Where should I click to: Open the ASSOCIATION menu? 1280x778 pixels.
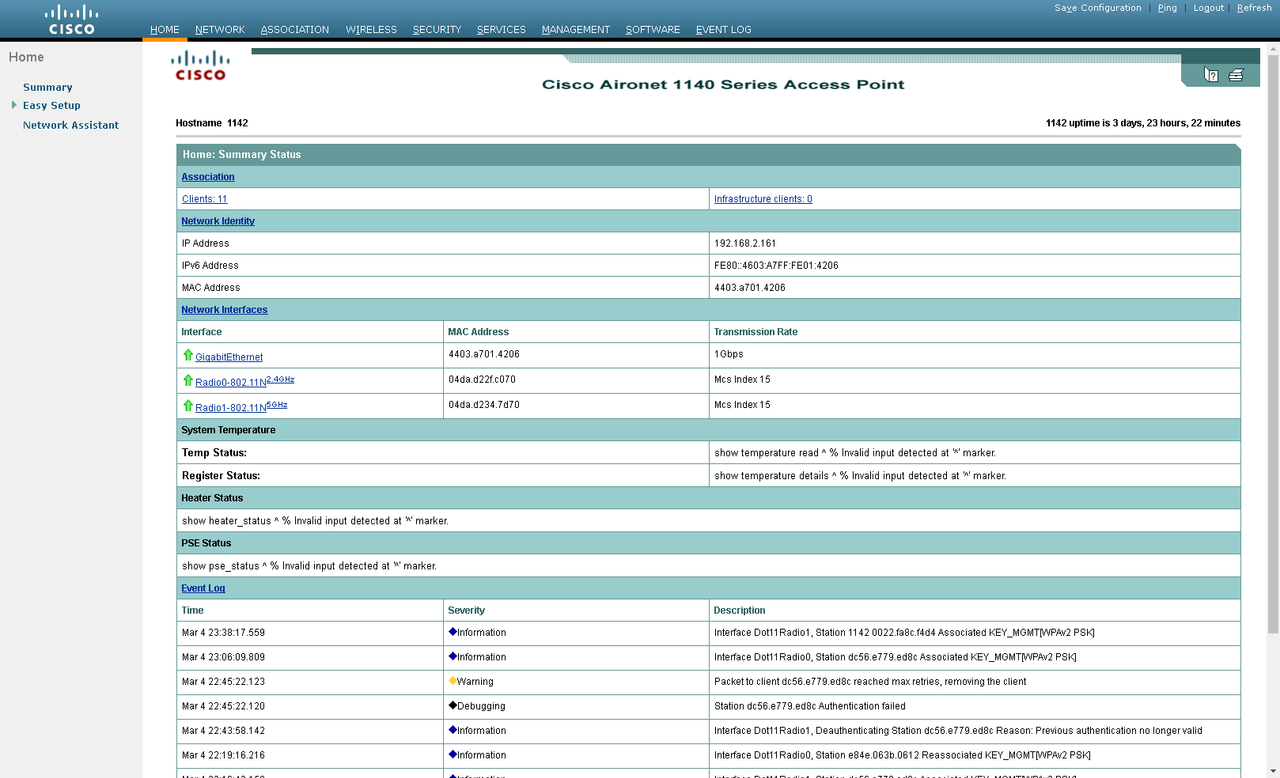pyautogui.click(x=295, y=30)
